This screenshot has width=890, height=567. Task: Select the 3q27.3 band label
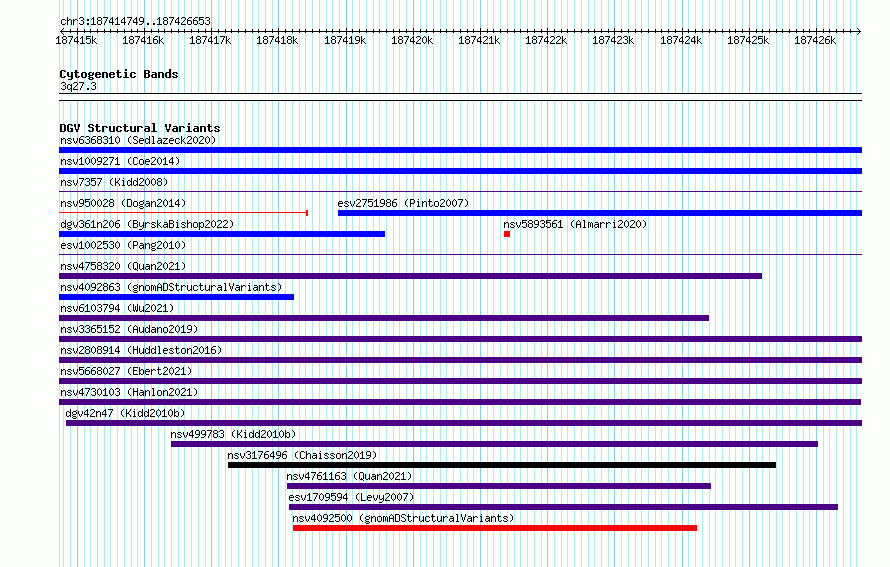click(78, 86)
